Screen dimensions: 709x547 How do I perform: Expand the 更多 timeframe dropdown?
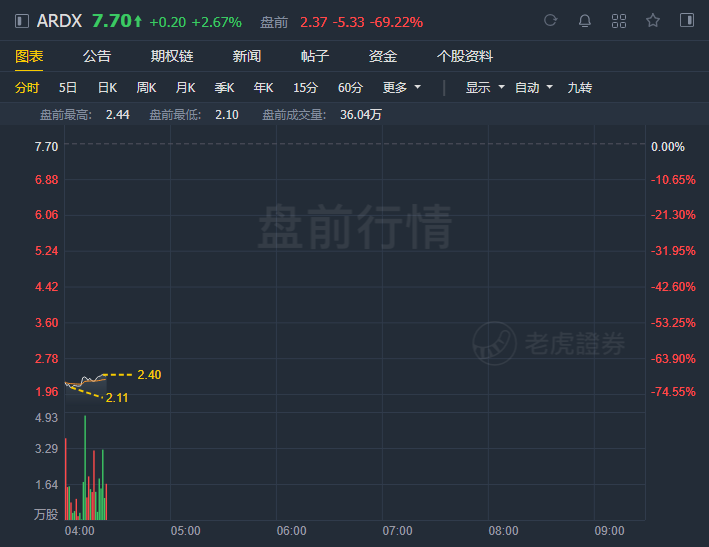click(x=402, y=87)
